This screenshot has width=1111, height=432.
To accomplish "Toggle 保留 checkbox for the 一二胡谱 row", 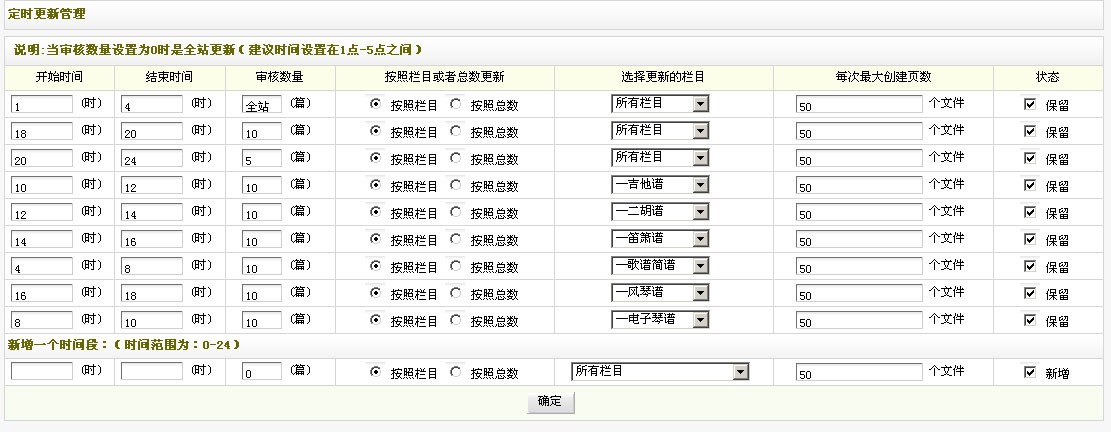I will click(1030, 212).
